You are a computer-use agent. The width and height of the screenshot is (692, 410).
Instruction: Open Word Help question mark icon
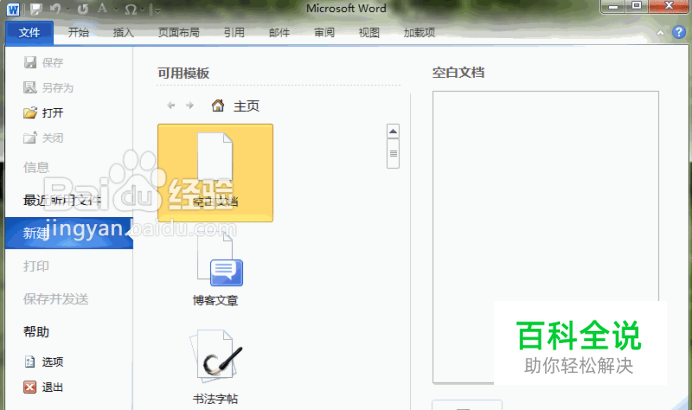[679, 32]
